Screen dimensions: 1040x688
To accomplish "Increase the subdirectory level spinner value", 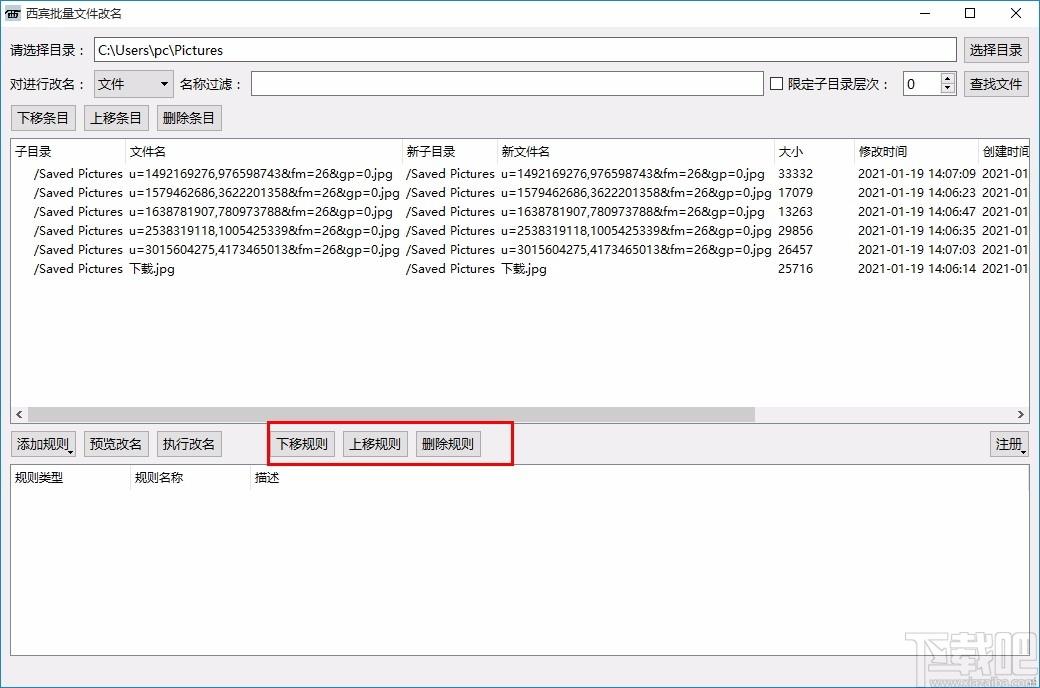I will coord(947,79).
